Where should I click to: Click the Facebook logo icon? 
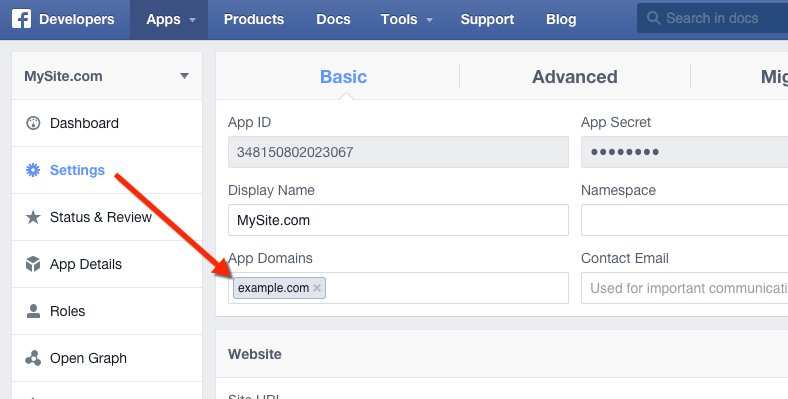click(x=22, y=19)
